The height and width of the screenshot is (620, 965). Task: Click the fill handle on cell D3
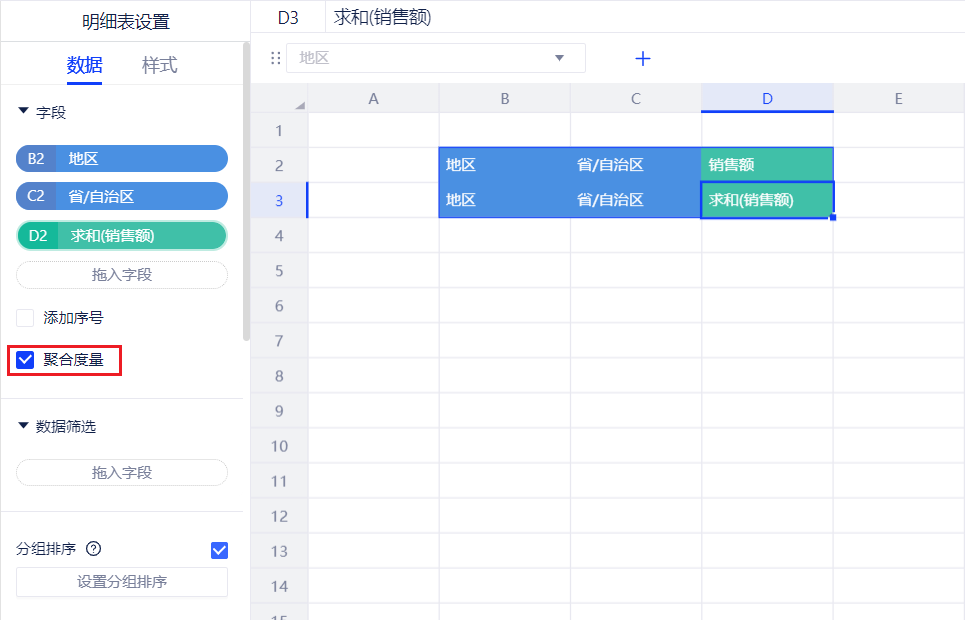[x=832, y=217]
